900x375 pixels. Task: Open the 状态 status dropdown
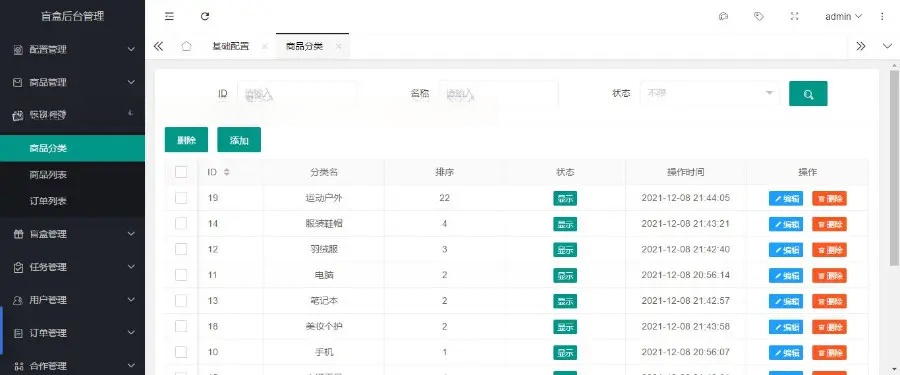[709, 93]
